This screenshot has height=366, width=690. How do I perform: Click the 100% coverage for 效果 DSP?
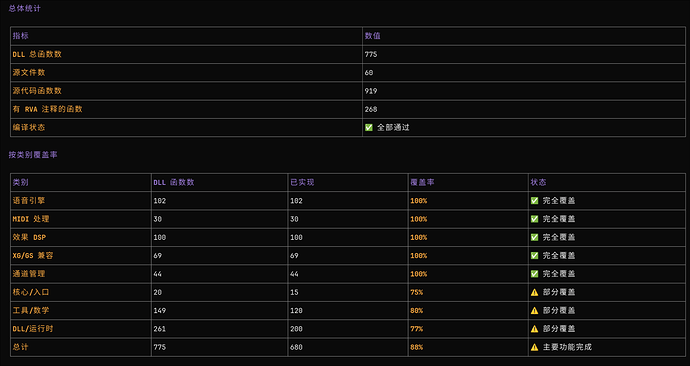419,237
